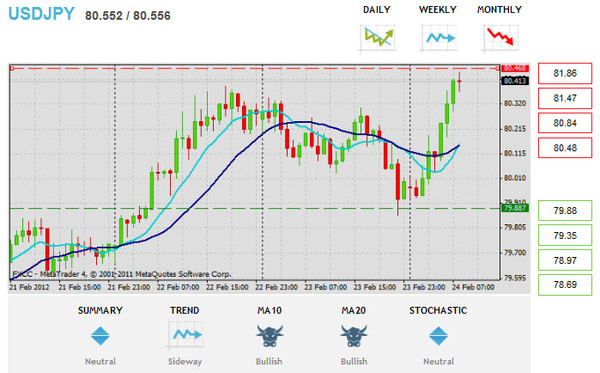Click the 81.47 resistance level box
This screenshot has width=600, height=373.
coord(565,98)
